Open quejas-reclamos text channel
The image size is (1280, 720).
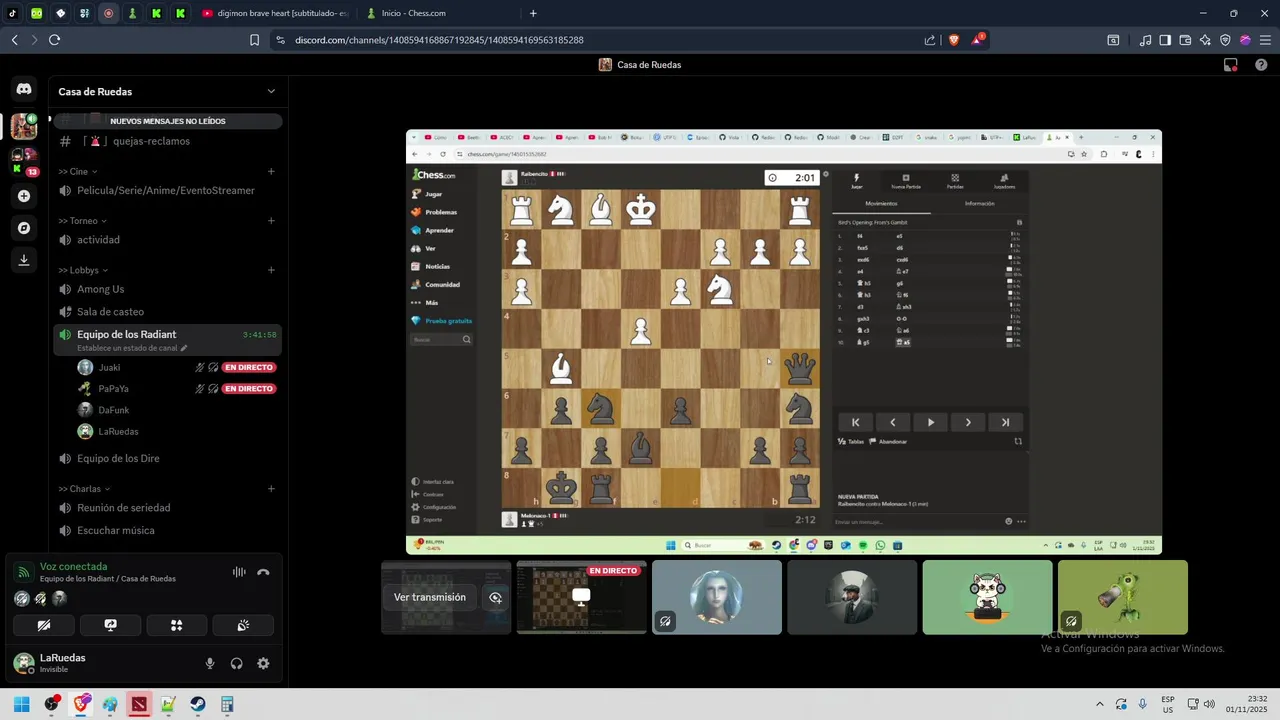[167, 141]
